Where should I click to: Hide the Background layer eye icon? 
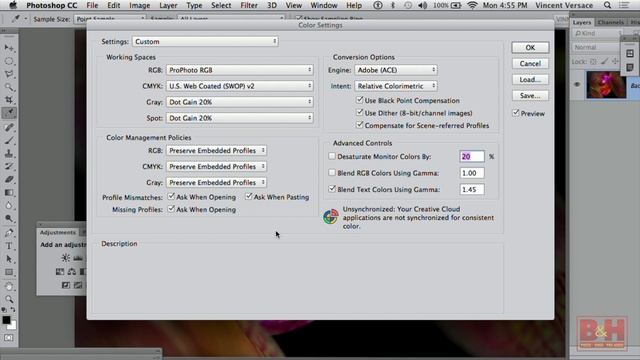[577, 84]
